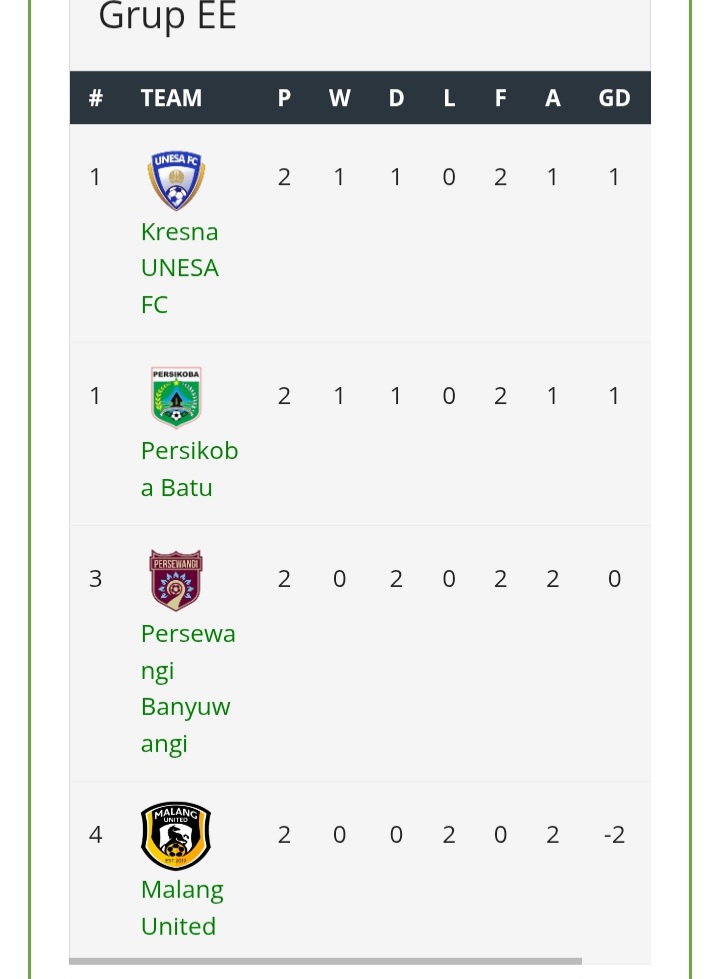
Task: Click the W column header
Action: [x=339, y=97]
